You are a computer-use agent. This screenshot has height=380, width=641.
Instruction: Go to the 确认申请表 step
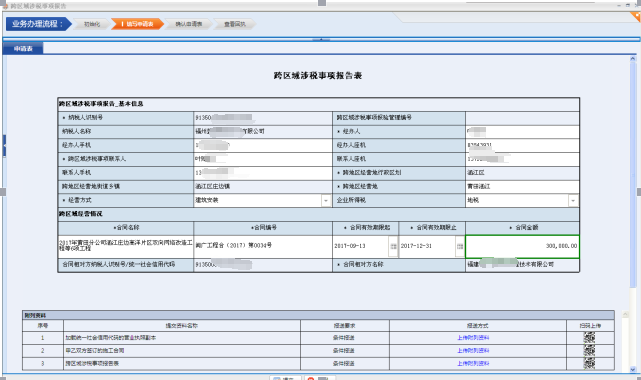(x=189, y=24)
